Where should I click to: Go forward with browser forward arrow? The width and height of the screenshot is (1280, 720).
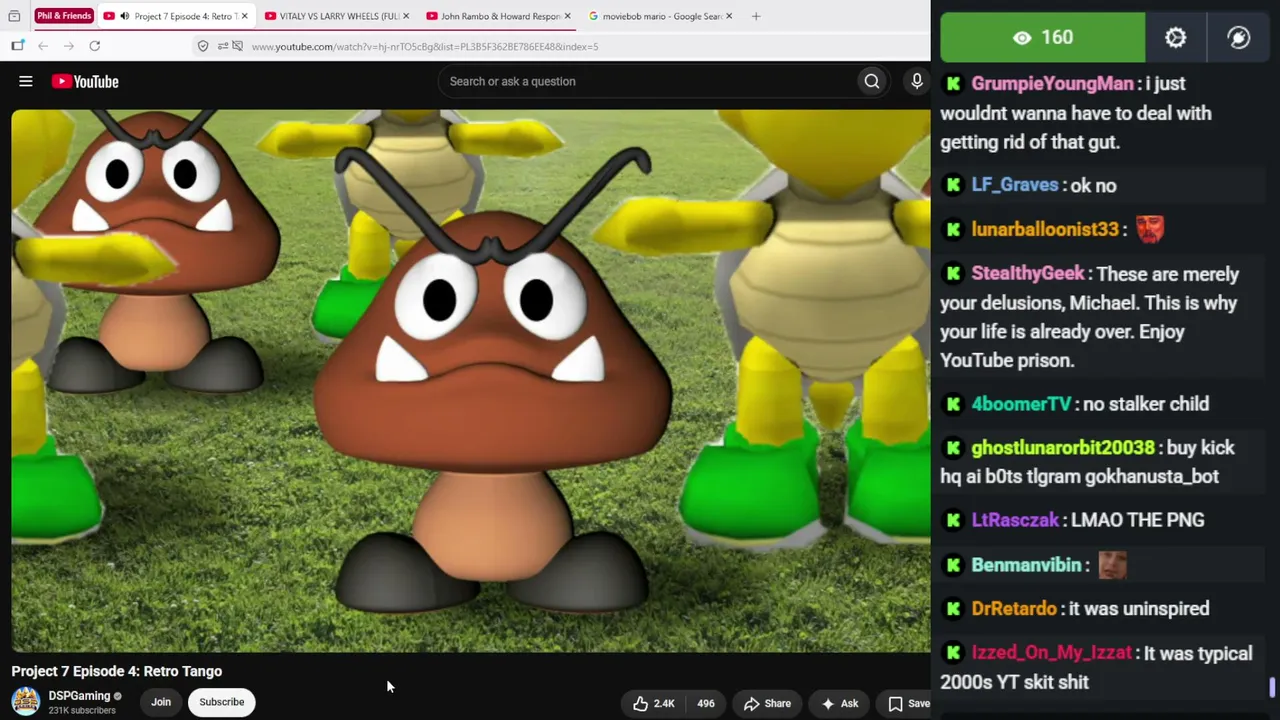pyautogui.click(x=69, y=46)
